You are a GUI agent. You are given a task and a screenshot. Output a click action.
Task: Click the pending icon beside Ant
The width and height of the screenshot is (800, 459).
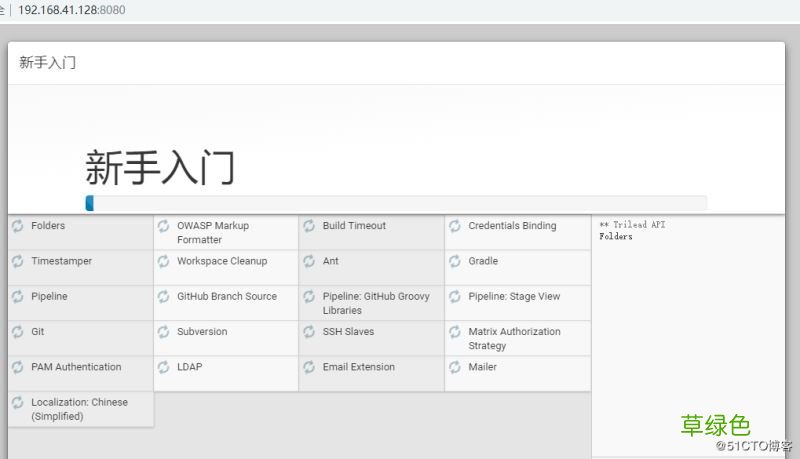[x=309, y=261]
